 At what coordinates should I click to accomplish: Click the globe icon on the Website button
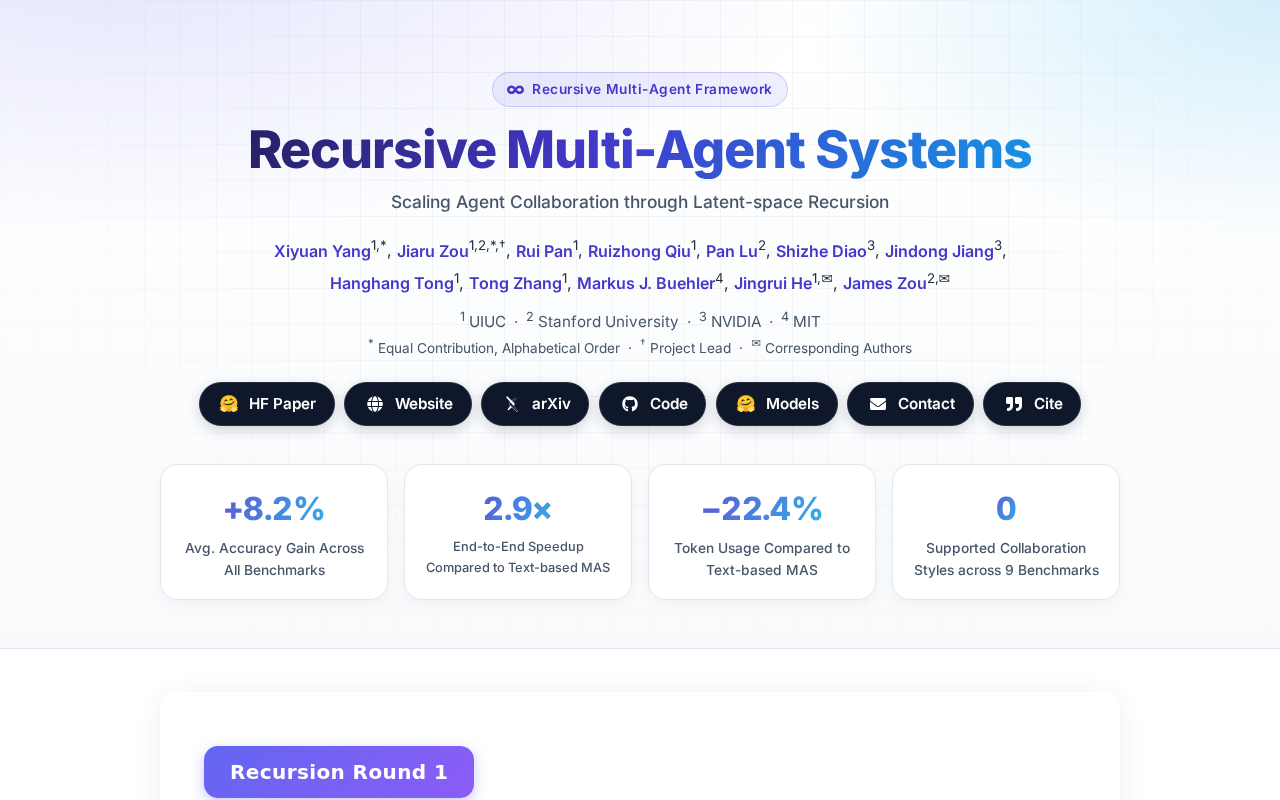(x=375, y=404)
